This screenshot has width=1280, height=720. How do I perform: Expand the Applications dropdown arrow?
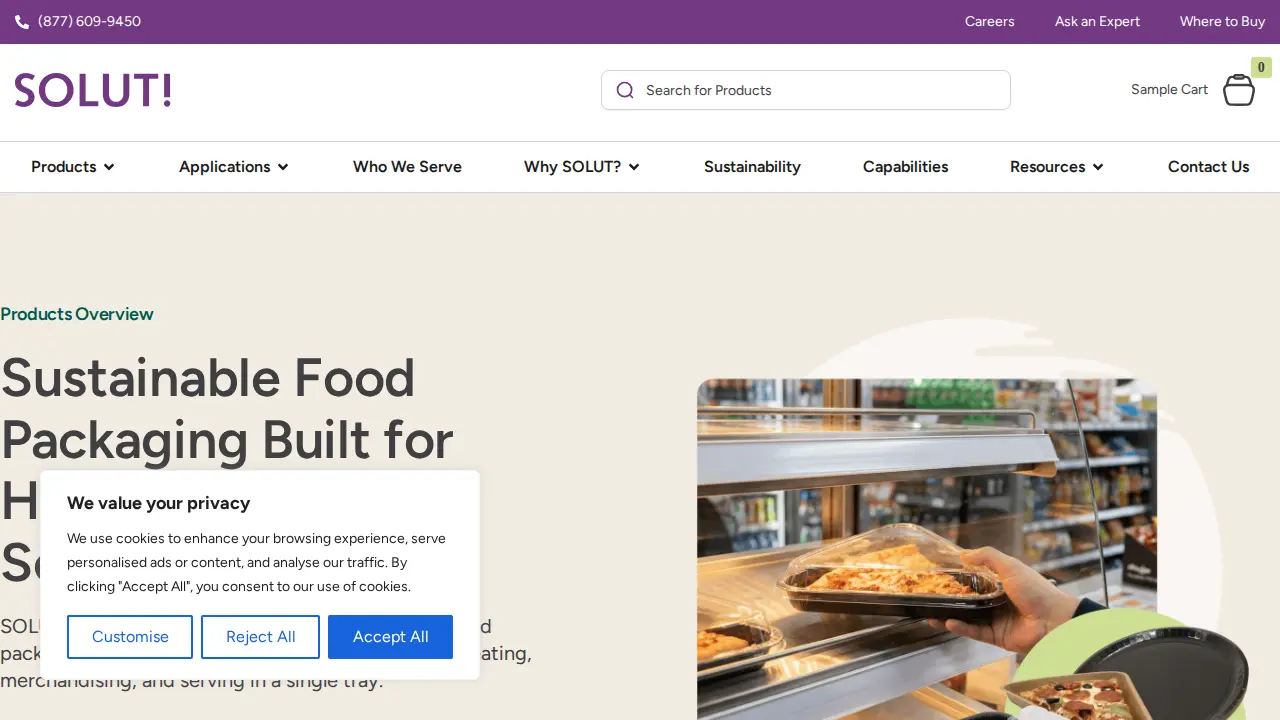pos(283,167)
